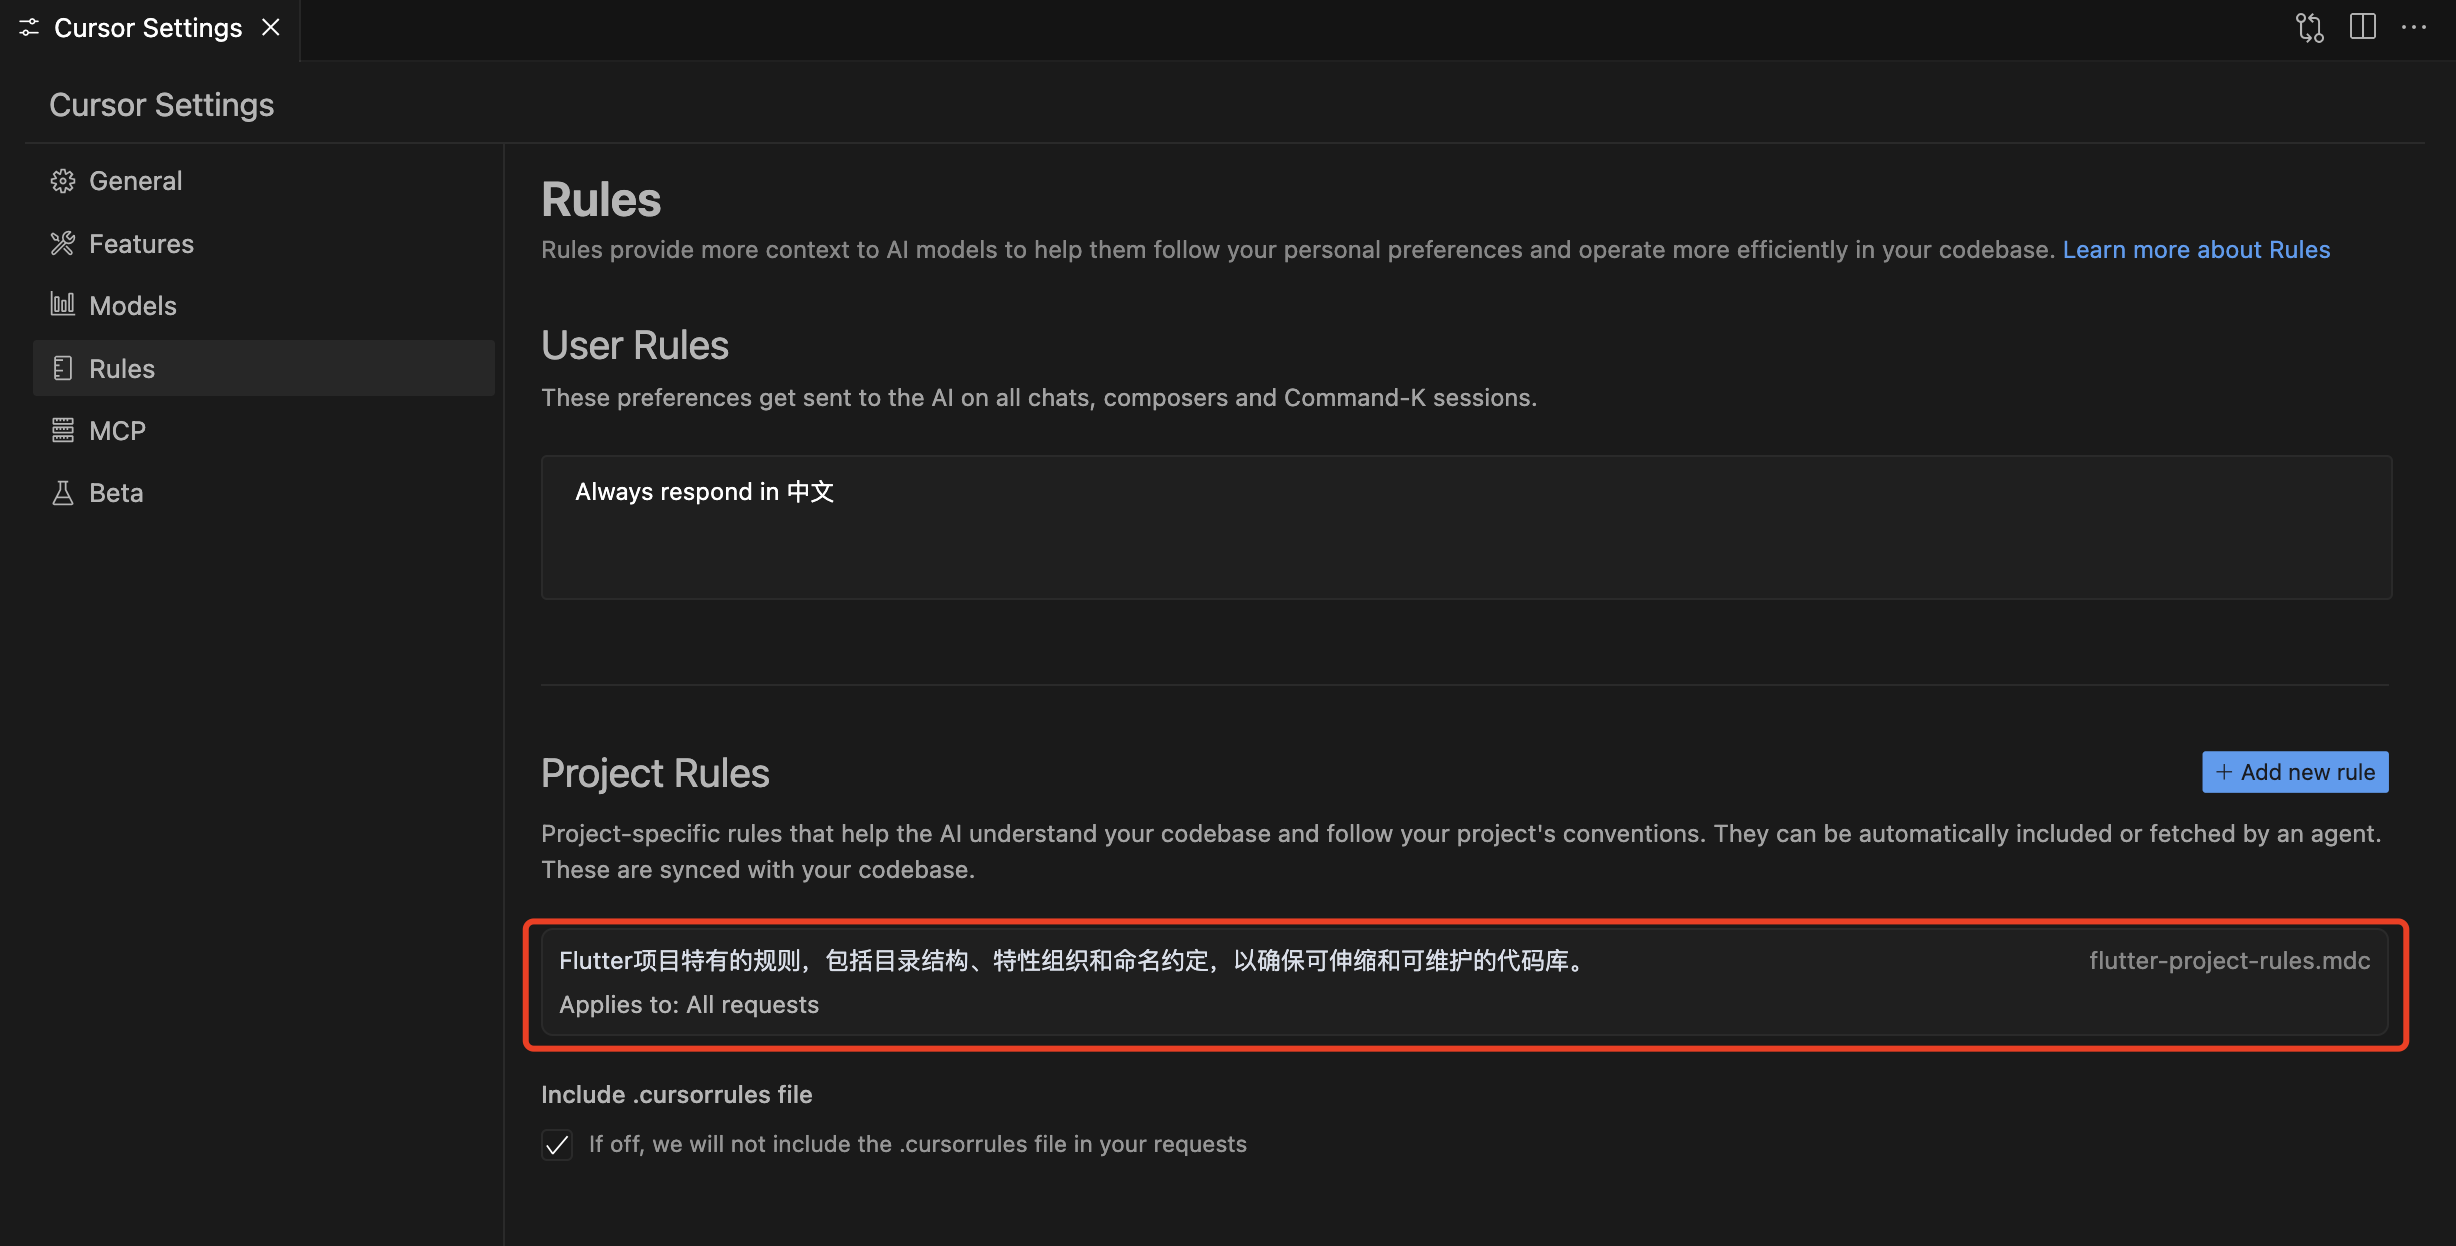The height and width of the screenshot is (1246, 2456).
Task: Toggle the split editor layout icon
Action: tap(2362, 28)
